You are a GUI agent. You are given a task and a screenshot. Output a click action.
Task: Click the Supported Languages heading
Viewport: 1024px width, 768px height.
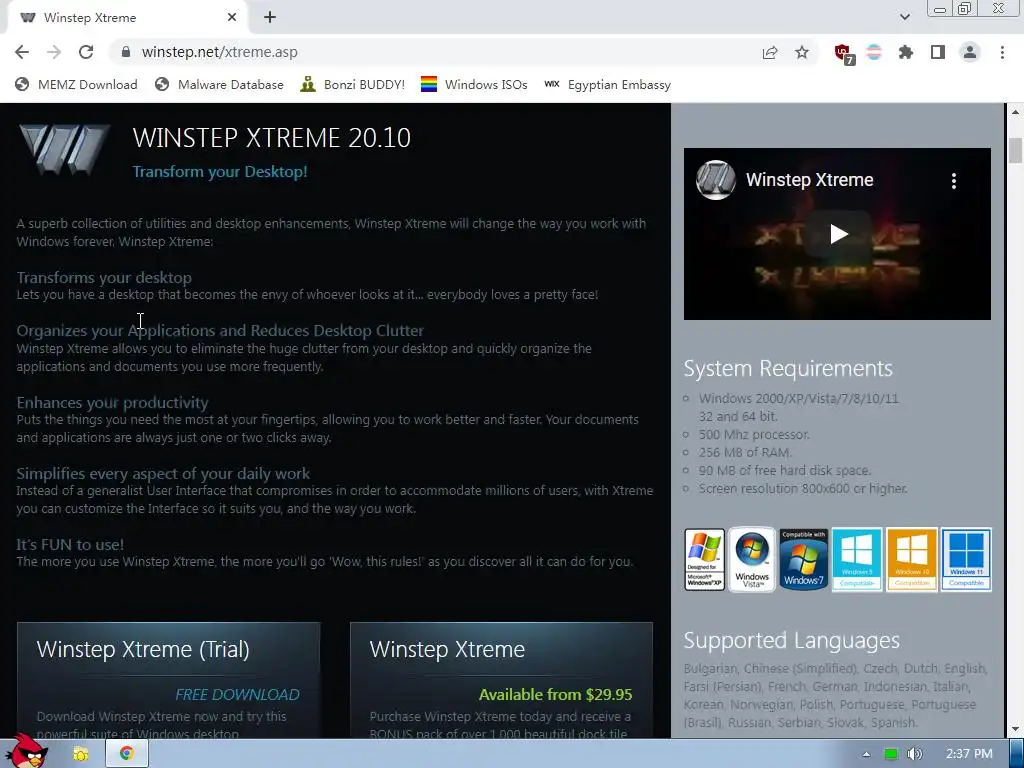(792, 641)
